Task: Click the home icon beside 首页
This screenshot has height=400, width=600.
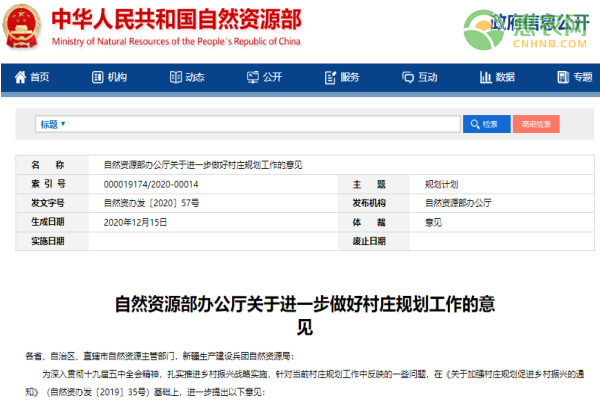Action: (x=20, y=77)
